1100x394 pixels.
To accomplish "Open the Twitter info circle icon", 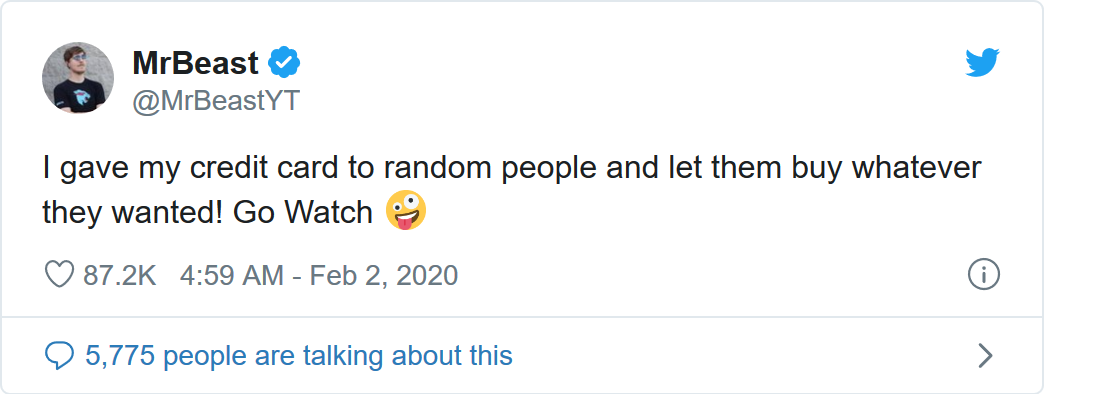I will 984,275.
